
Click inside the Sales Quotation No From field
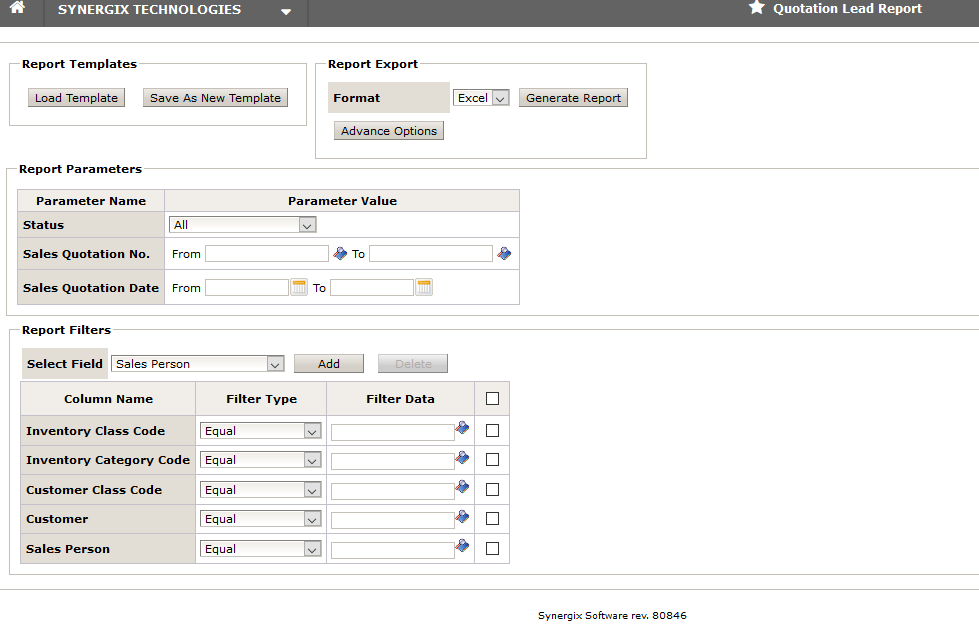(x=266, y=253)
